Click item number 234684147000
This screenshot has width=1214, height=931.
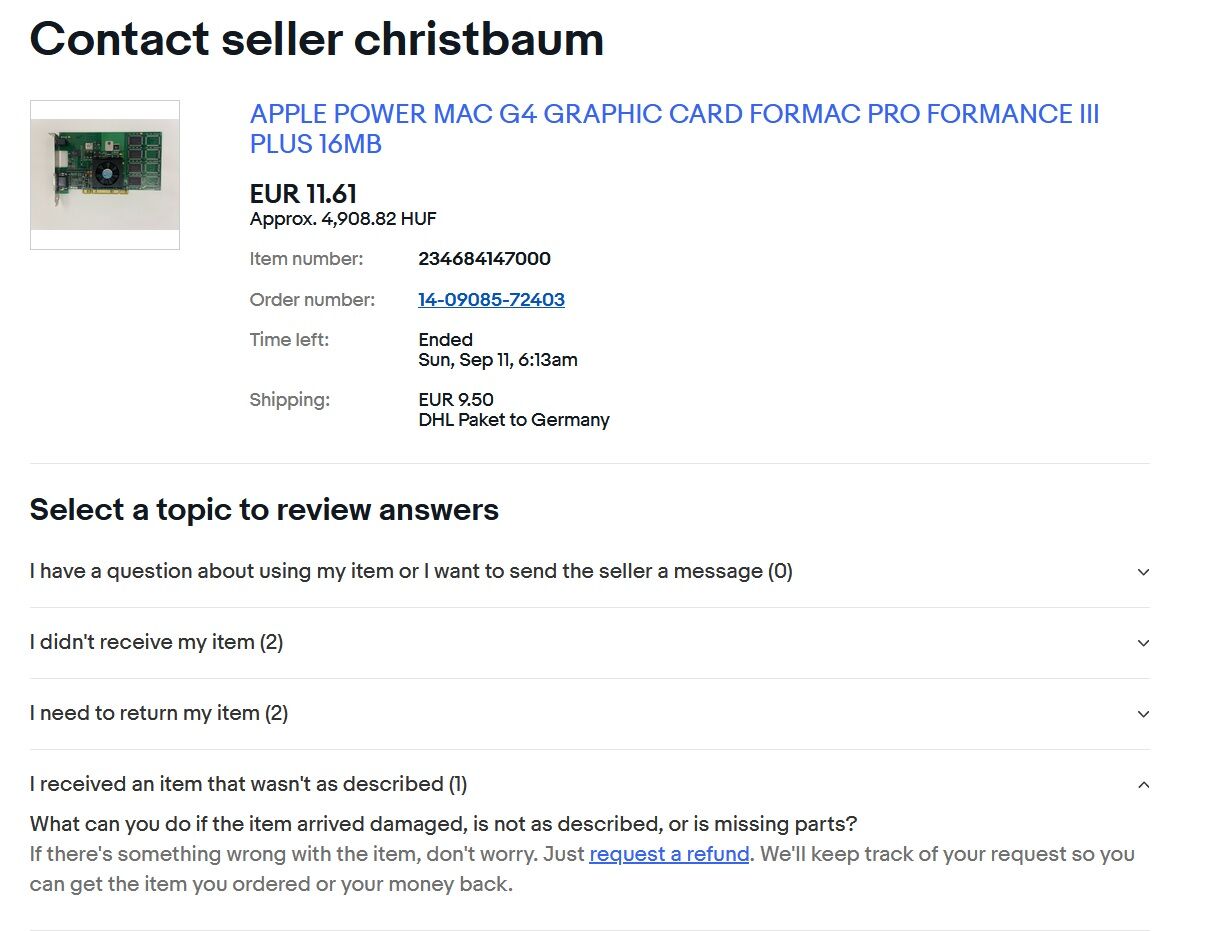[x=484, y=259]
